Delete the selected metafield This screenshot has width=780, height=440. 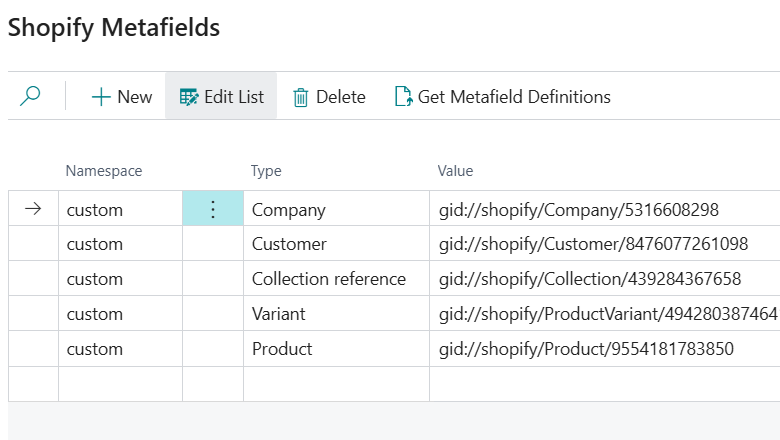(x=329, y=96)
